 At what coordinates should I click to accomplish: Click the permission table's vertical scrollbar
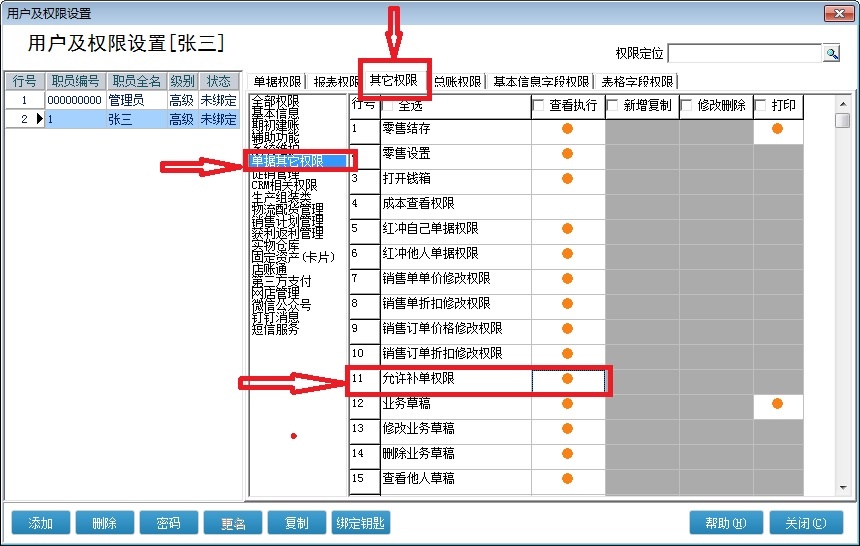coord(843,300)
